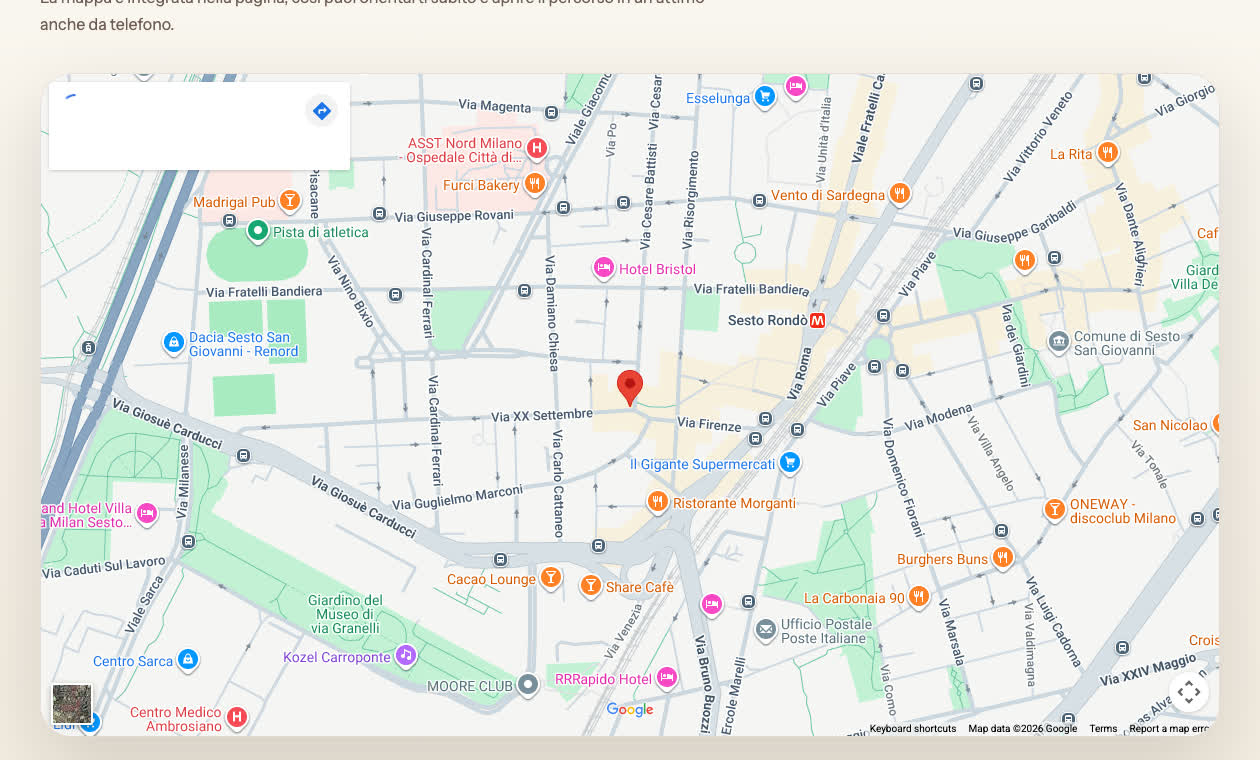
Task: Click San Nicolao label text
Action: point(1170,425)
